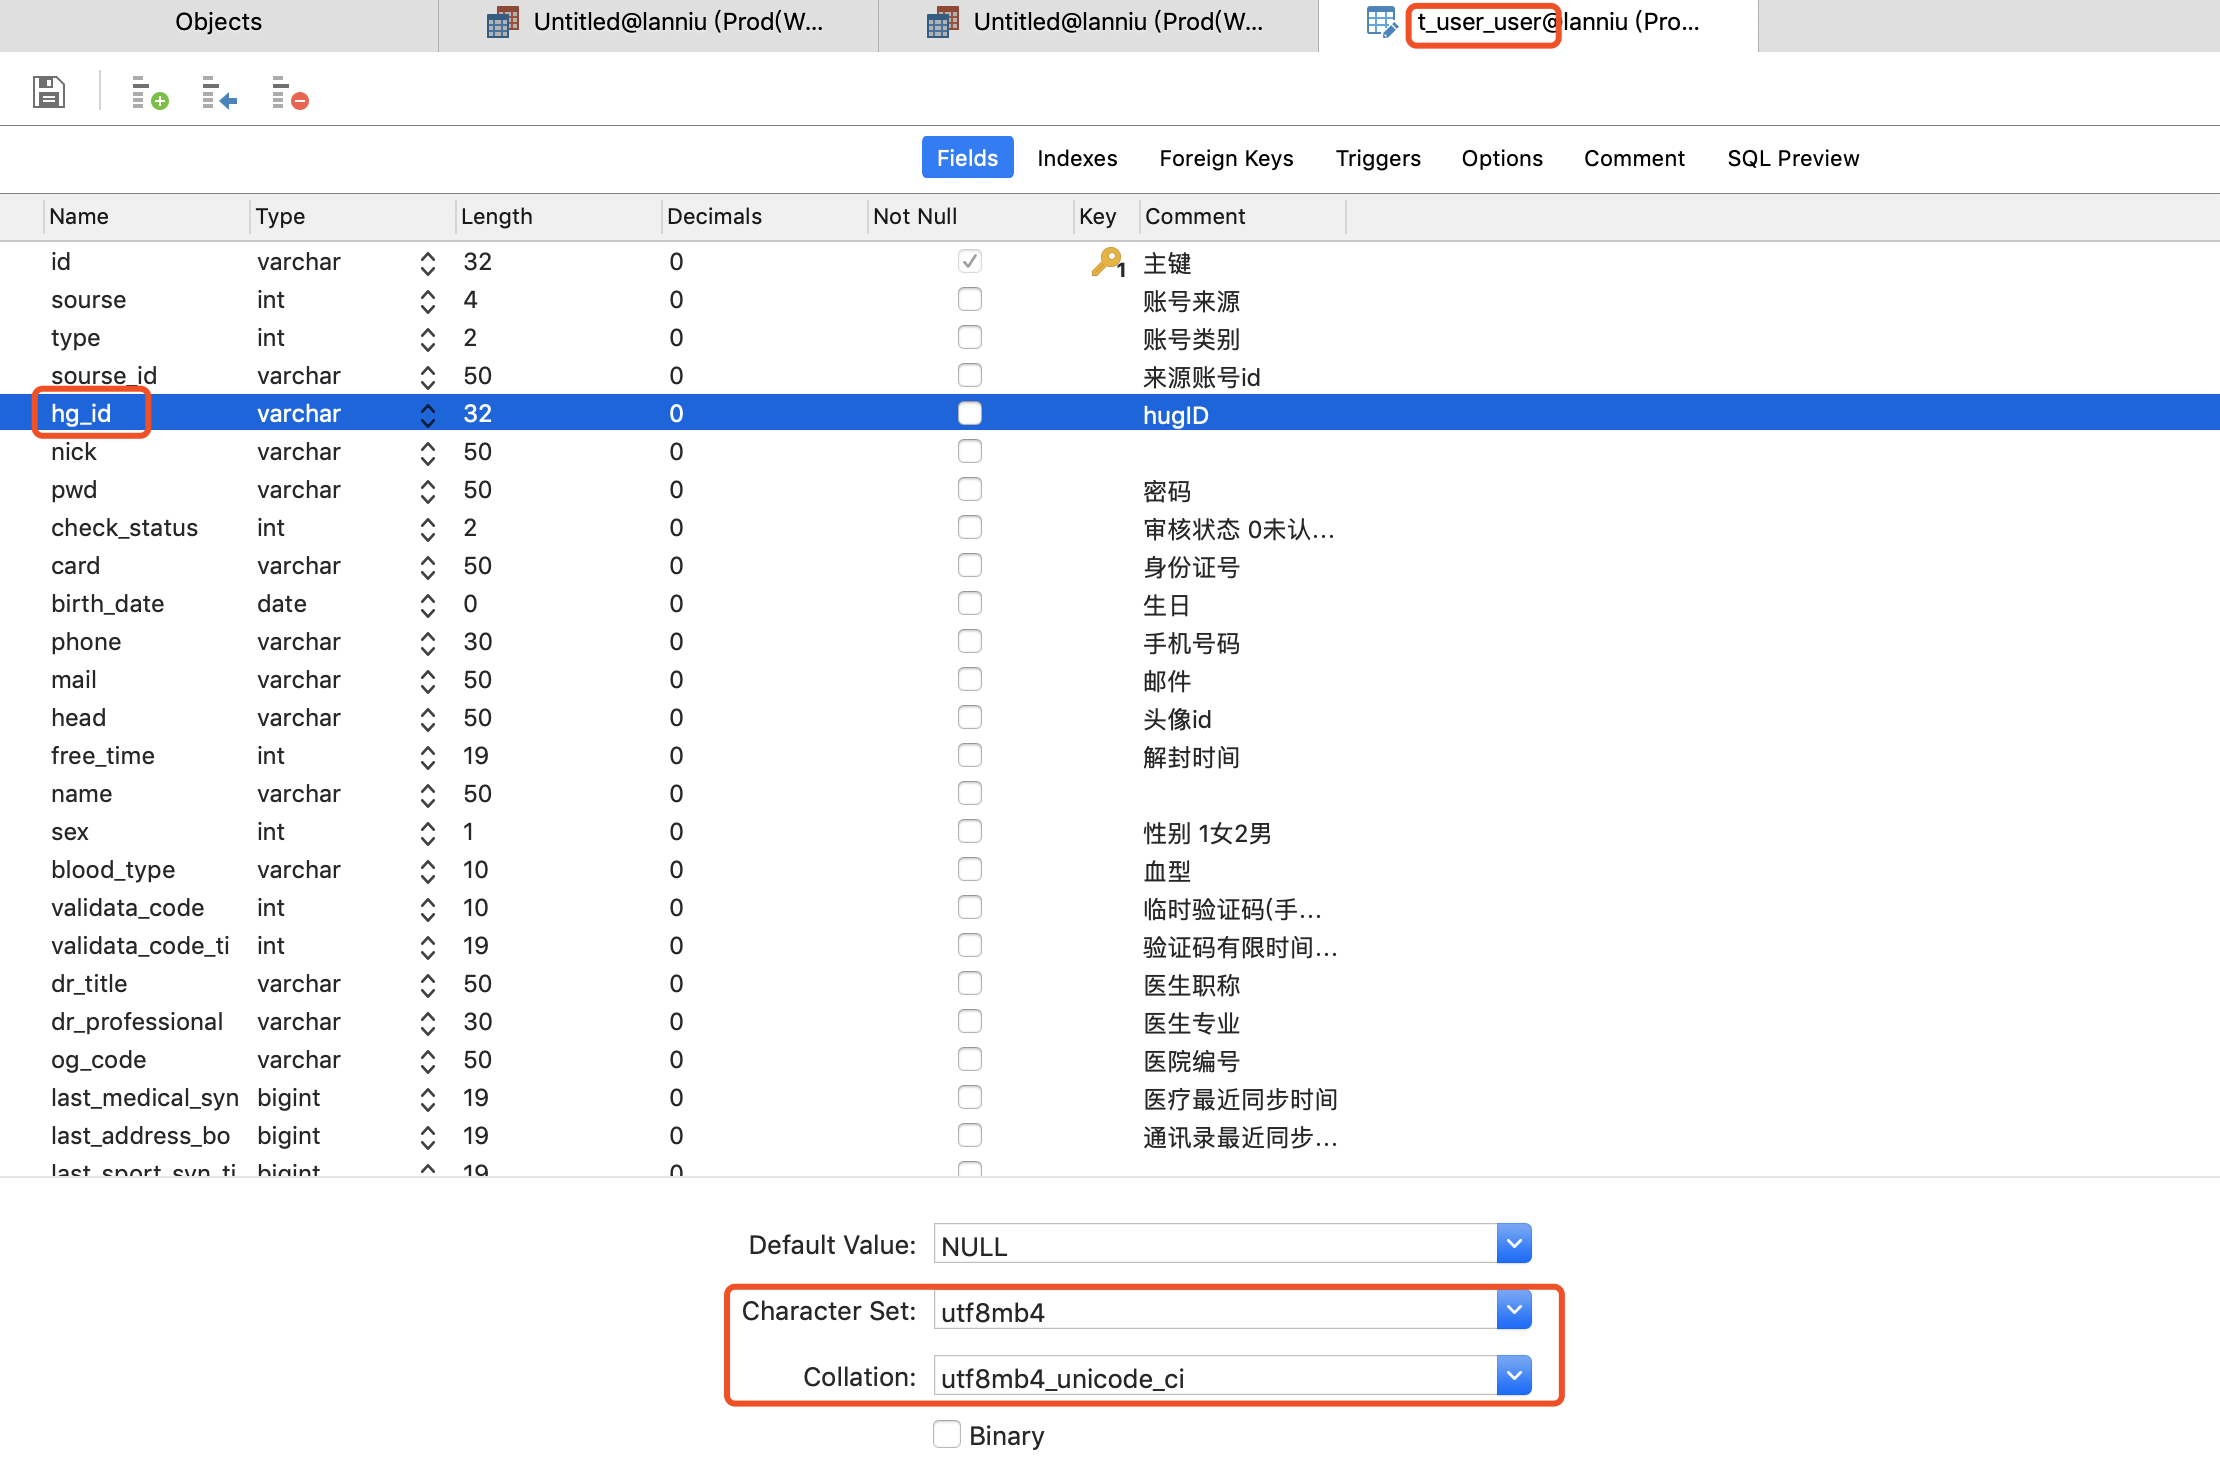
Task: Open type selector for hg_id field
Action: (x=428, y=415)
